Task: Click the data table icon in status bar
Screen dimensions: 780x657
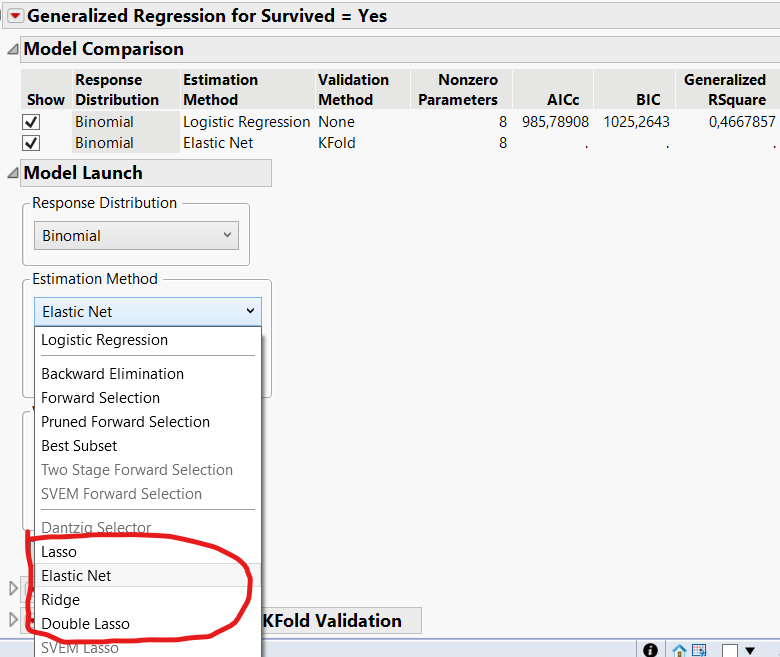Action: pyautogui.click(x=699, y=650)
